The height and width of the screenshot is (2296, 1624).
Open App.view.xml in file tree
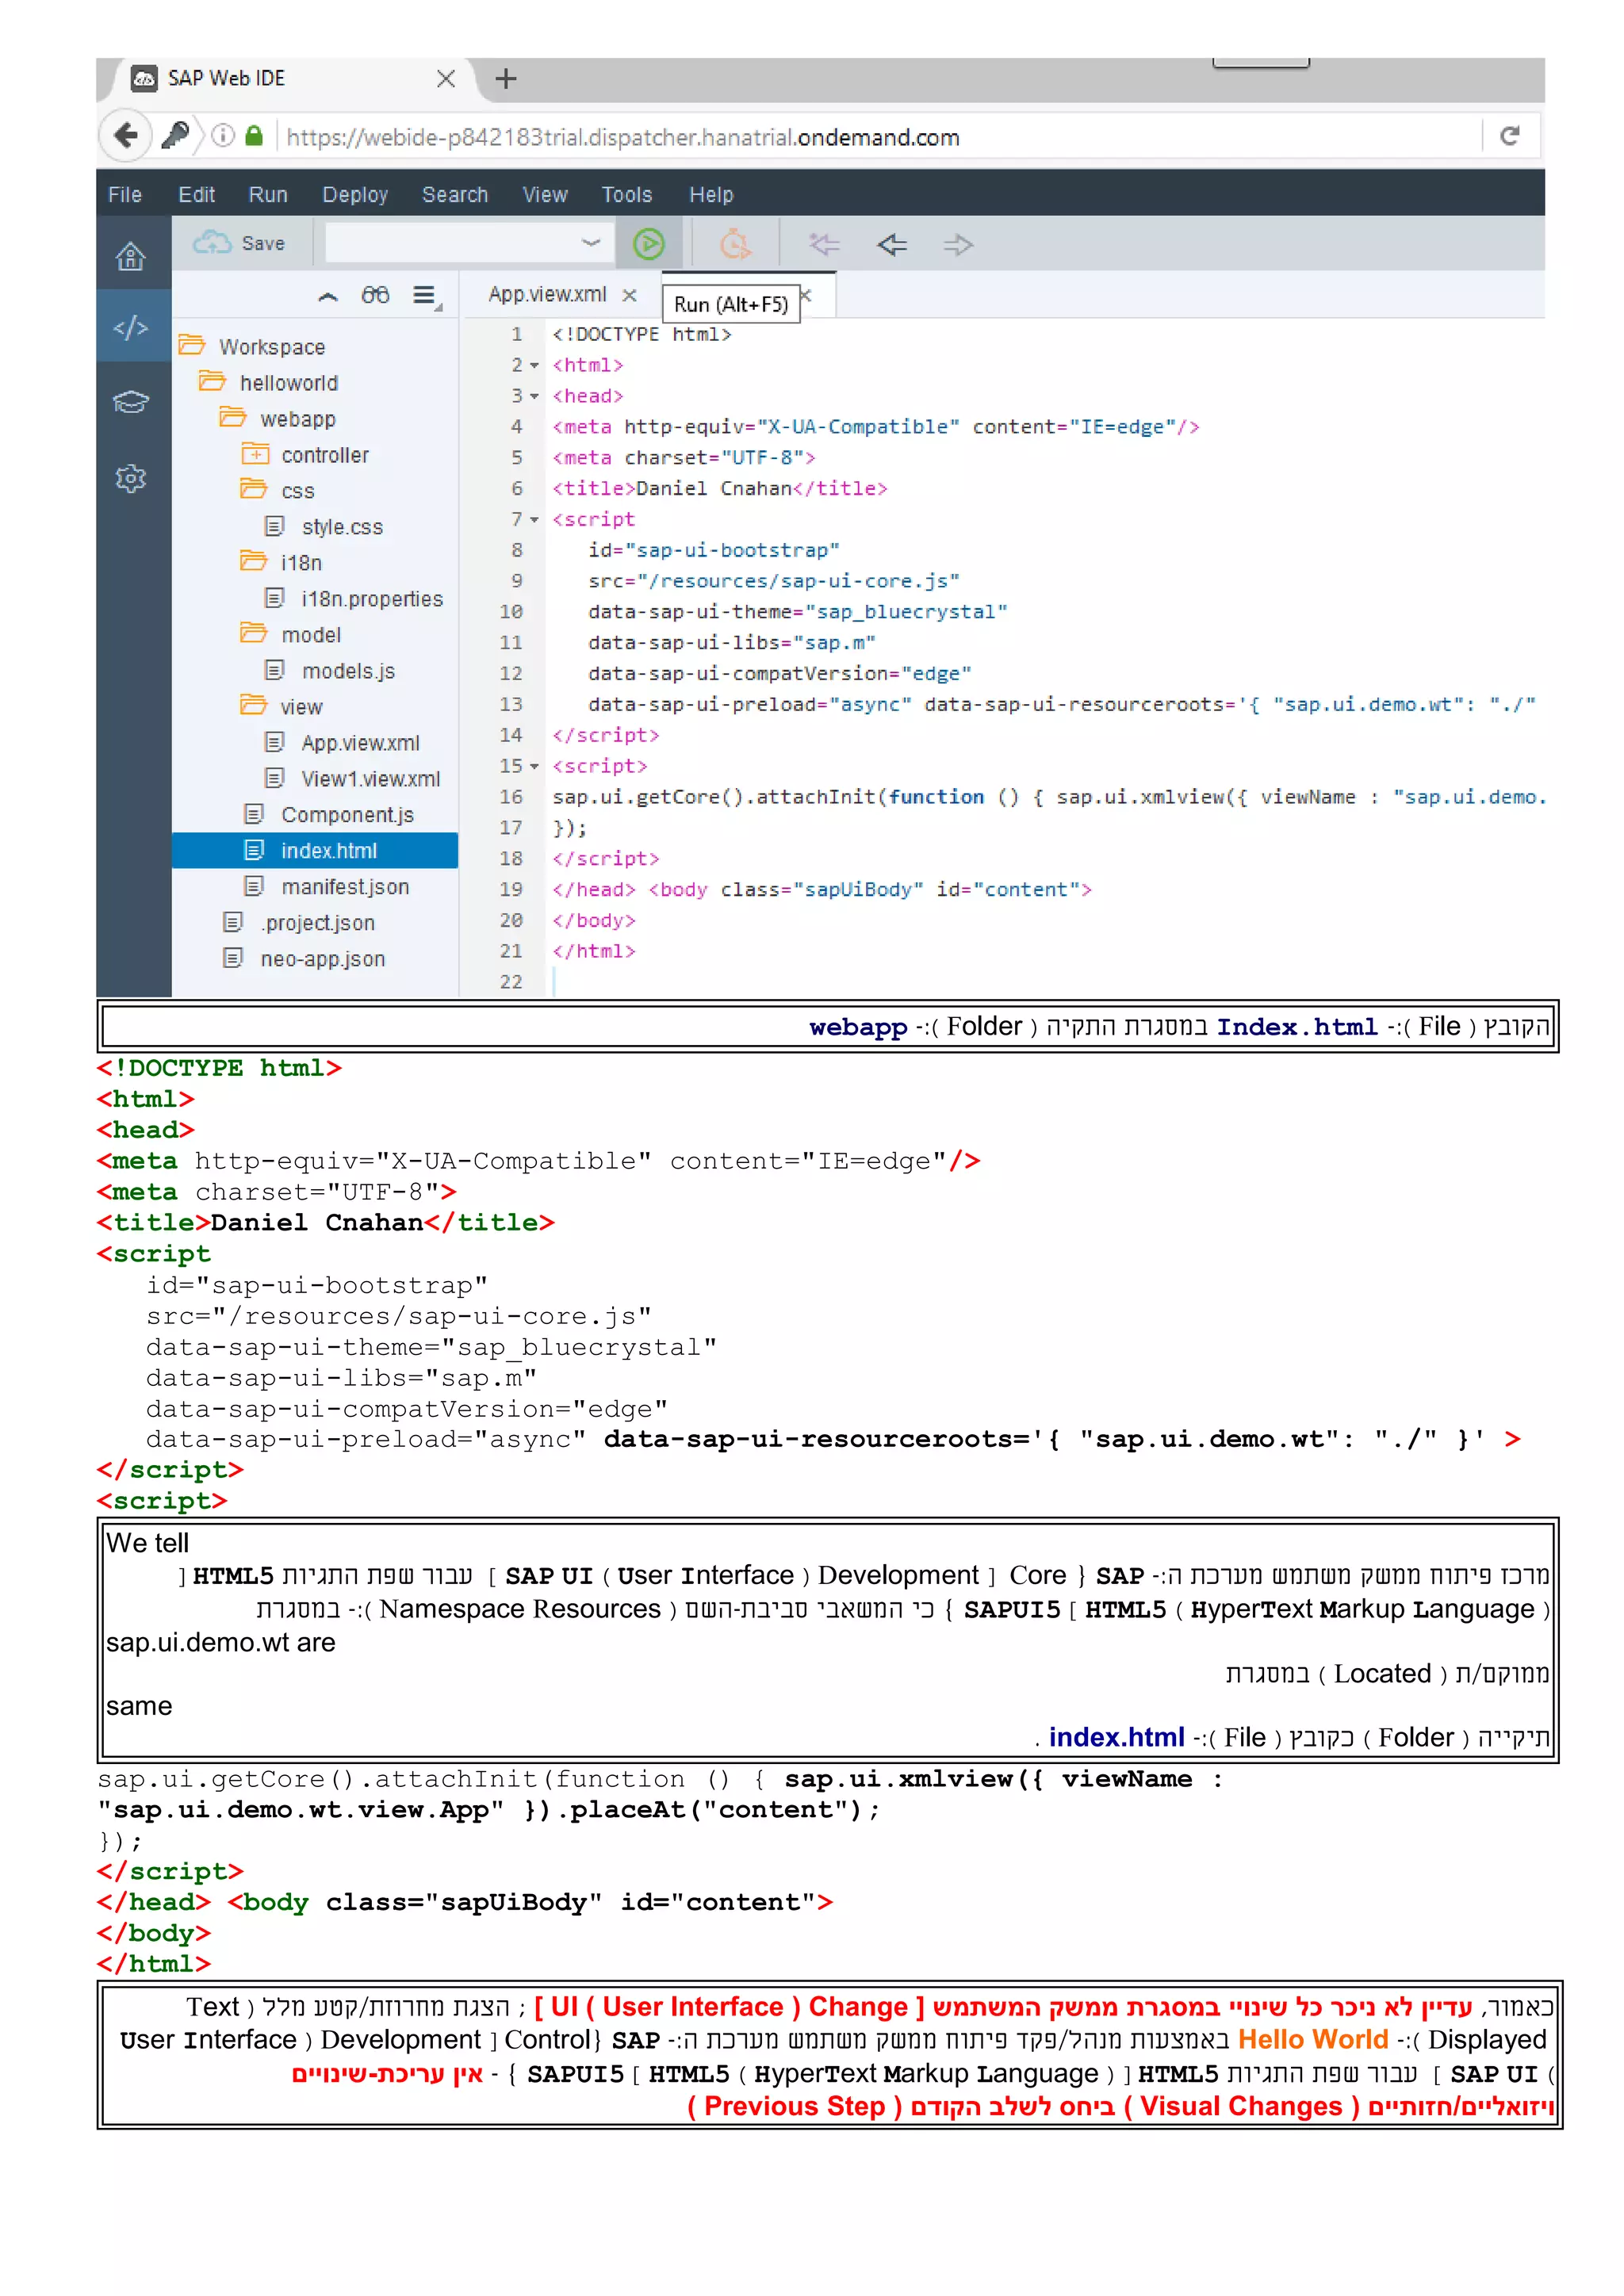coord(360,743)
